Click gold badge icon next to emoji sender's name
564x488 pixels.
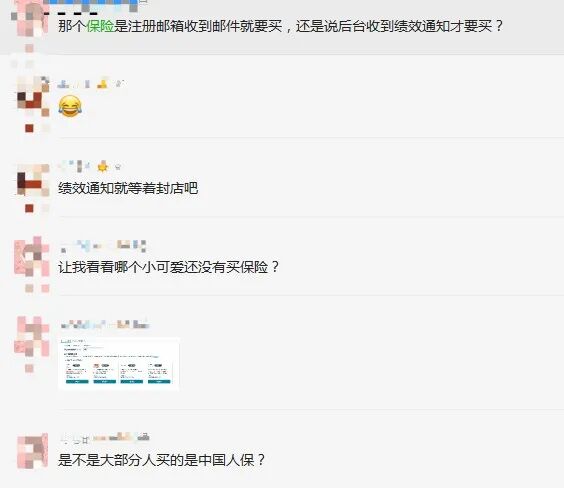(103, 83)
